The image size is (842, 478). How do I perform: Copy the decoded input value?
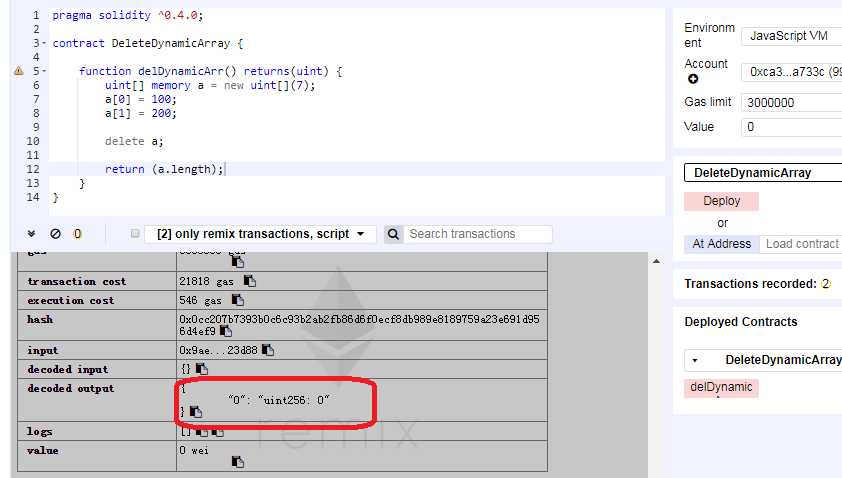pos(201,369)
